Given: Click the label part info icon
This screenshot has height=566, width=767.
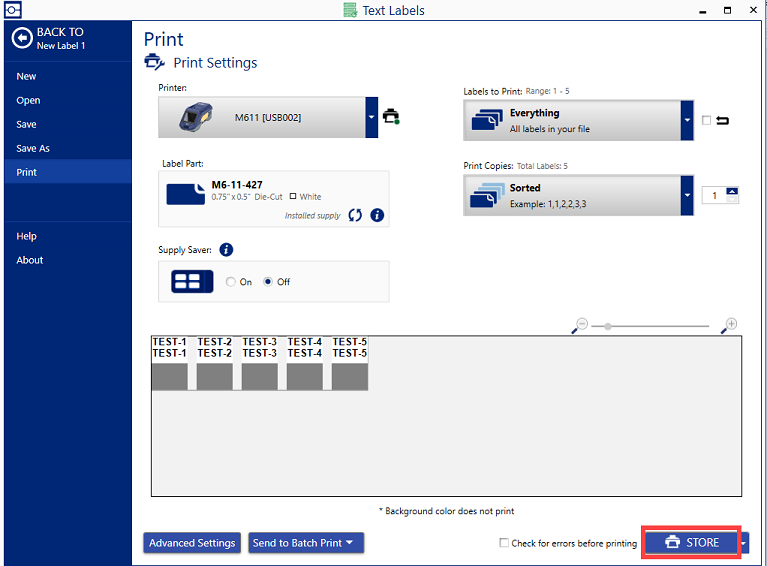Looking at the screenshot, I should [x=377, y=215].
